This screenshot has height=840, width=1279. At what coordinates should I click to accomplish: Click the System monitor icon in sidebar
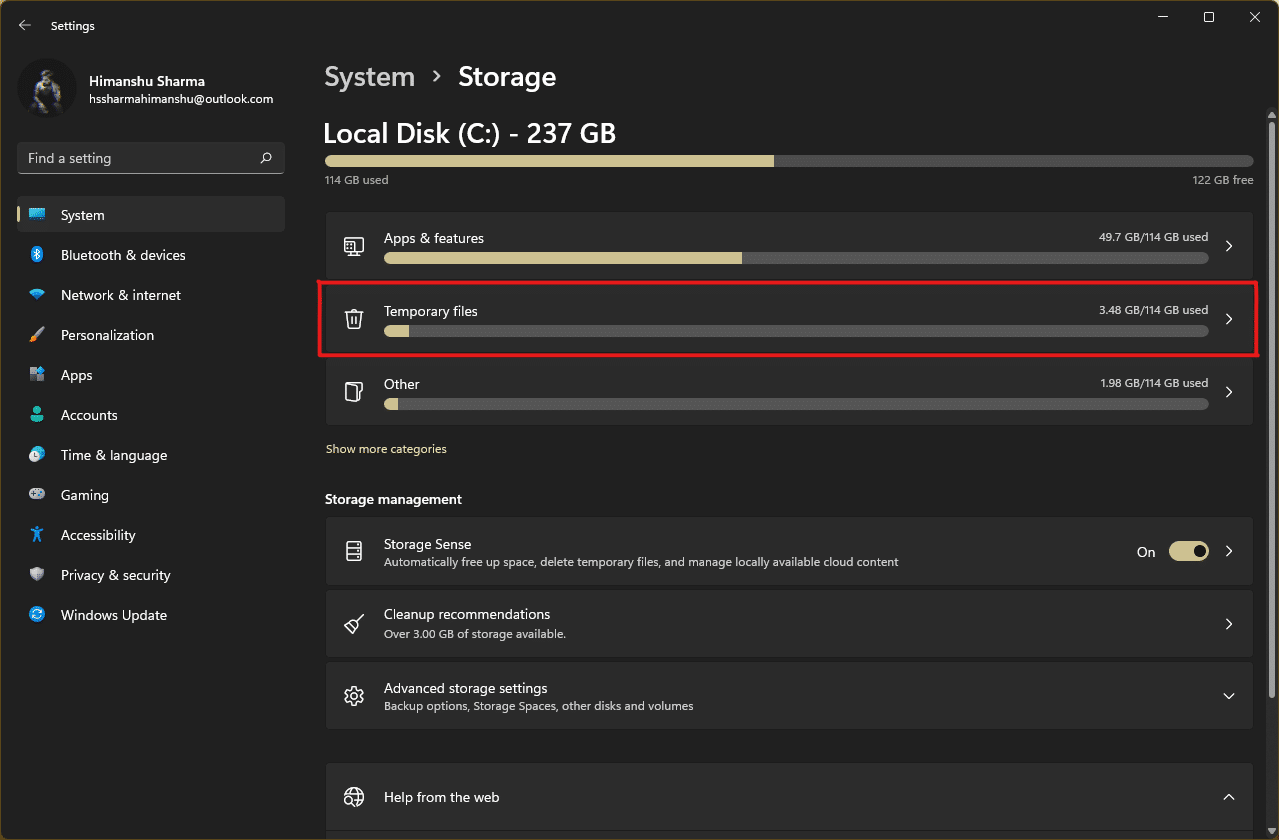(x=37, y=215)
